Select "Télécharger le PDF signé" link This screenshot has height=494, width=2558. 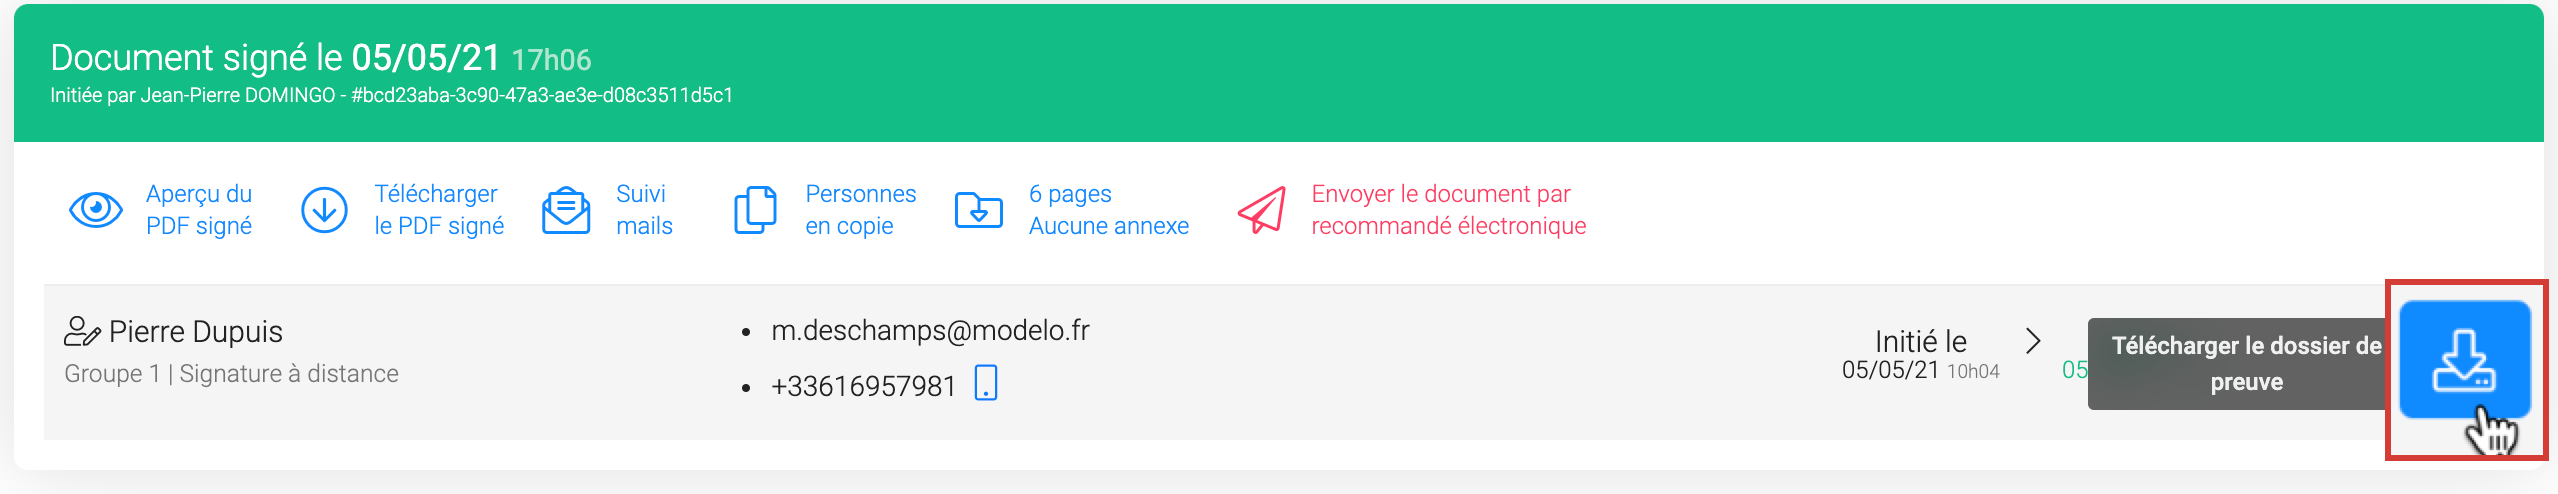point(439,210)
